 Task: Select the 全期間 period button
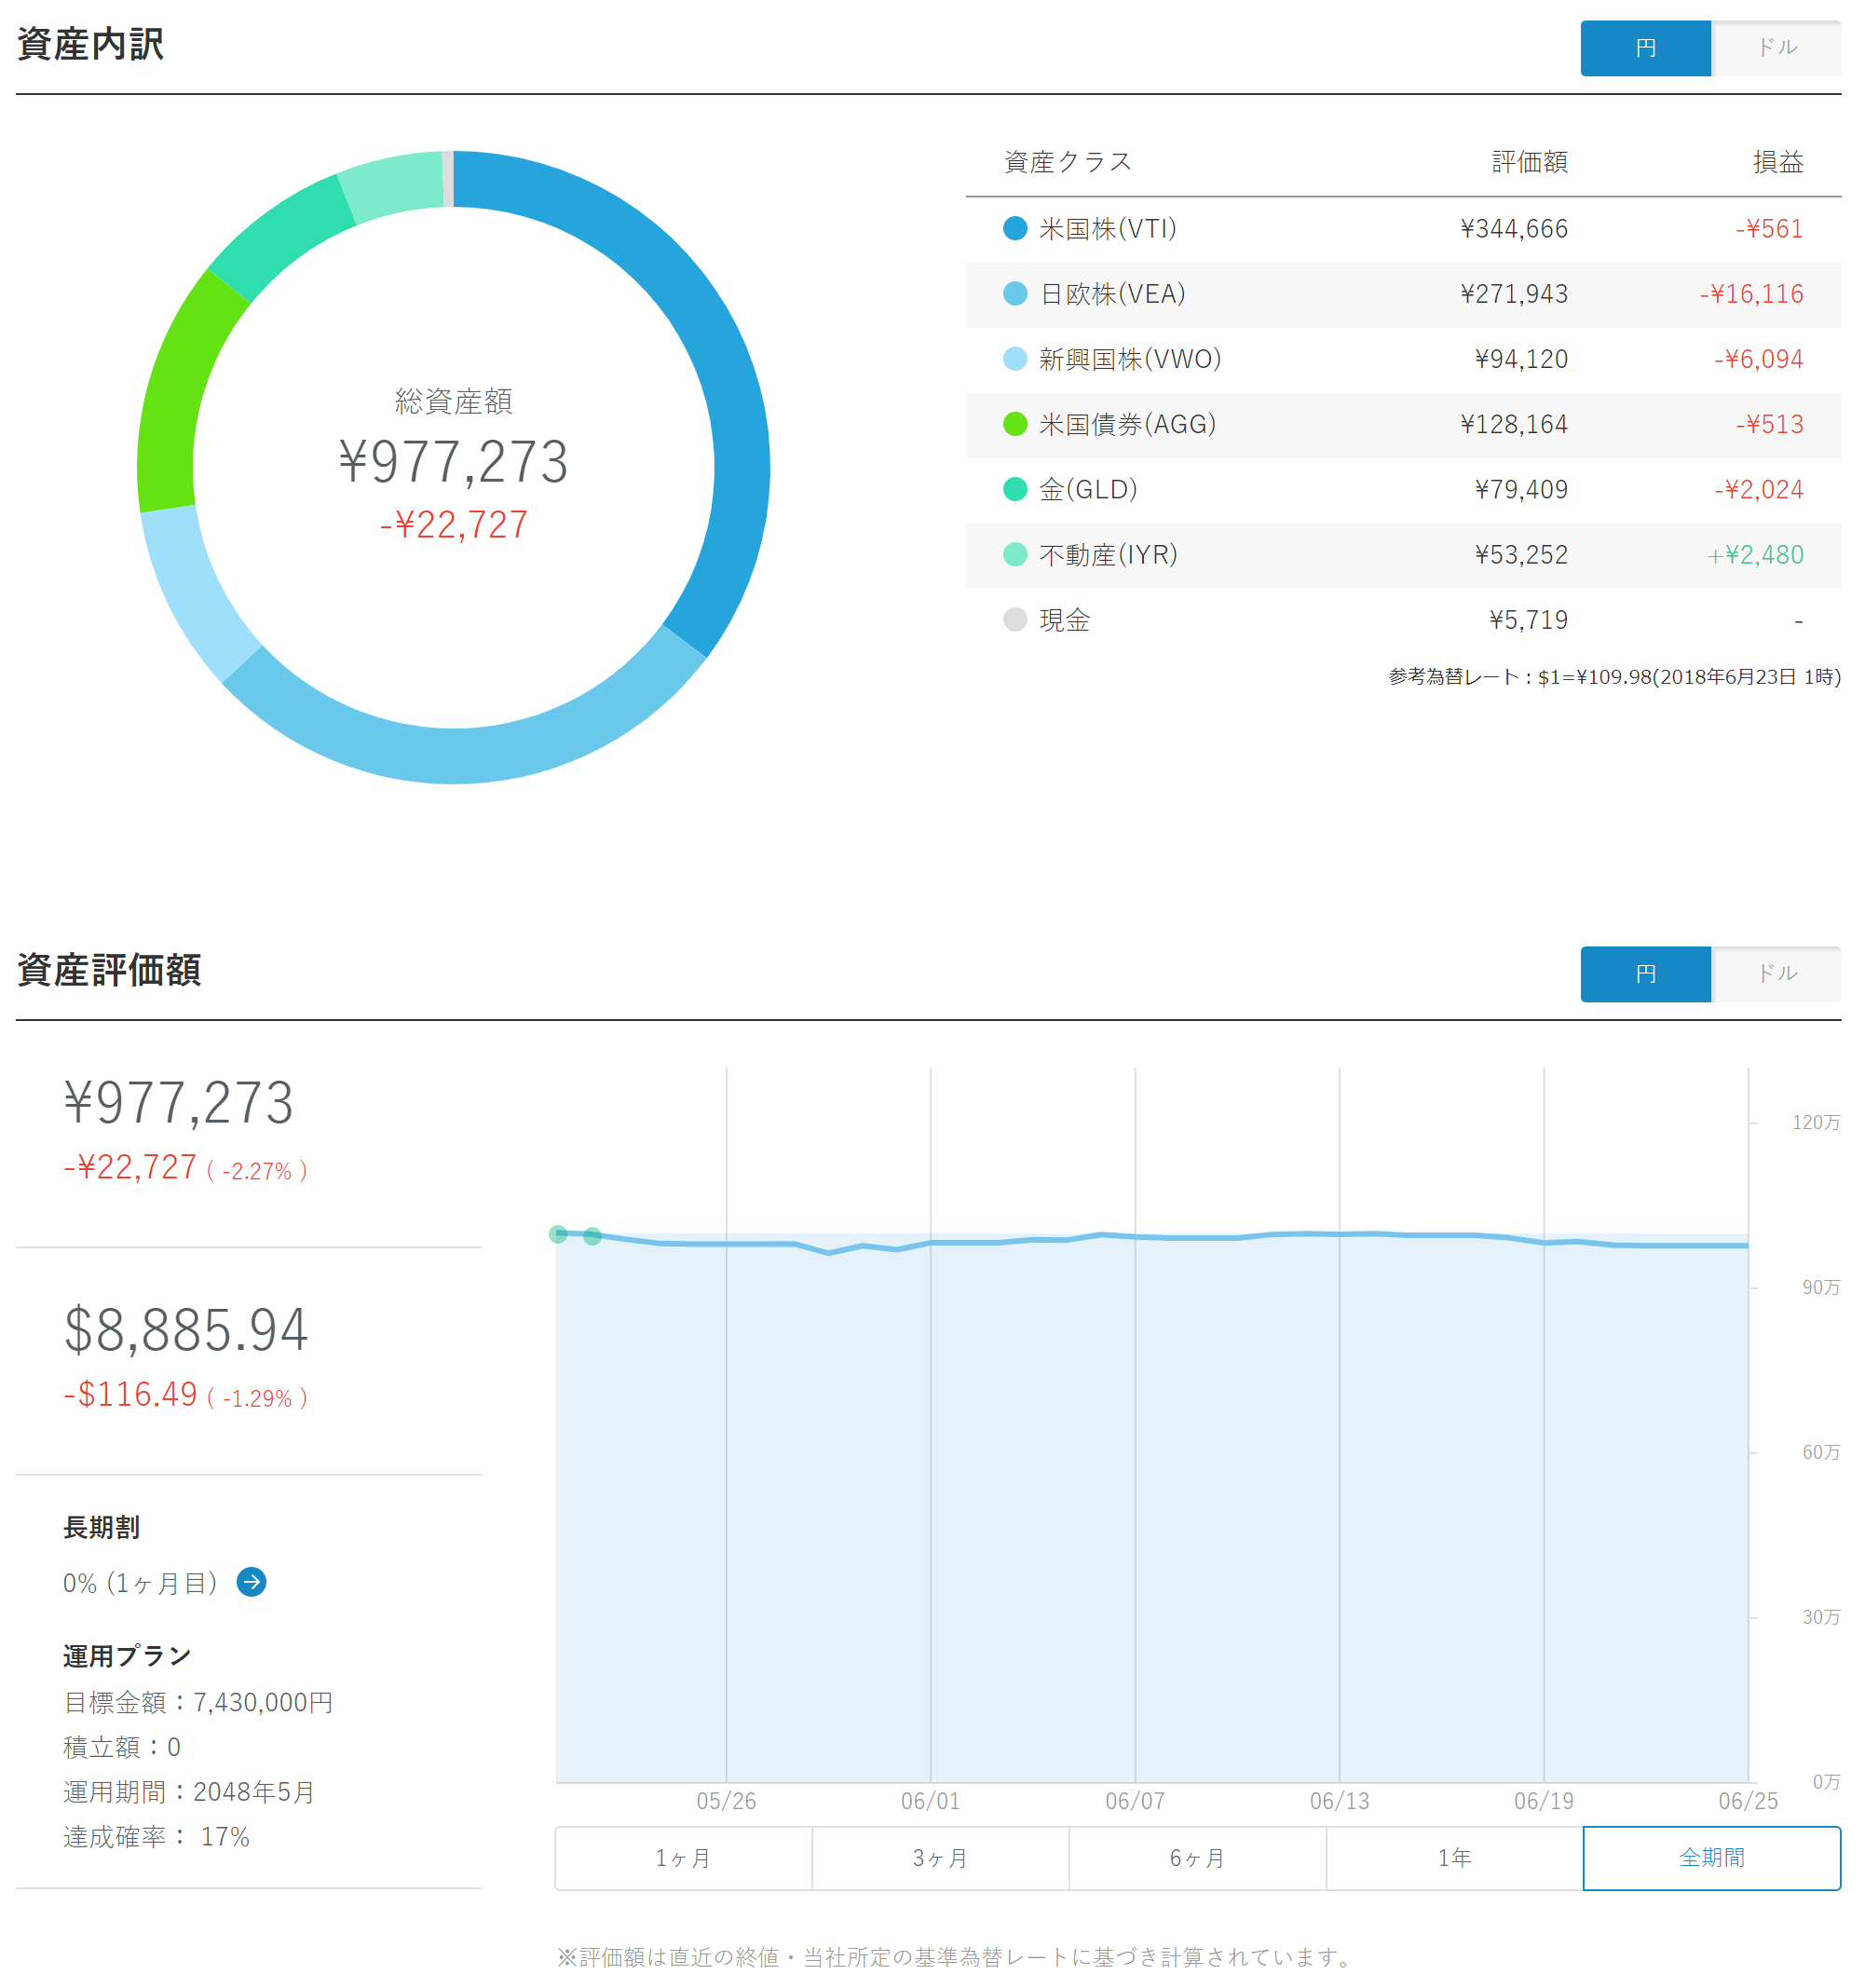tap(1711, 1858)
